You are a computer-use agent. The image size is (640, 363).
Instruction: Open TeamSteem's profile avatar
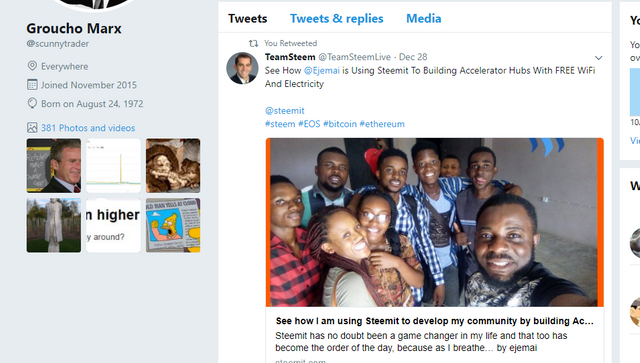[242, 68]
